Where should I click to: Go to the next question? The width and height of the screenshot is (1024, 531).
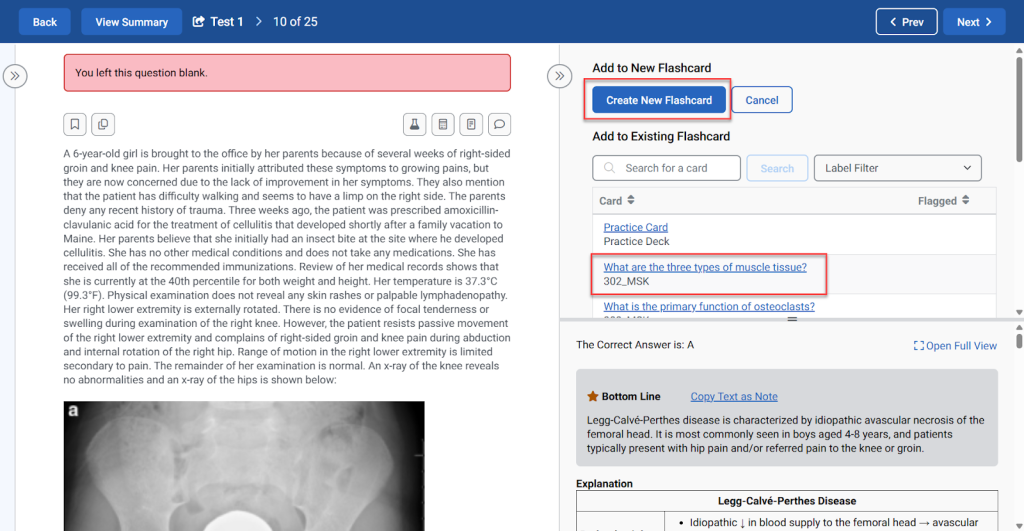tap(973, 22)
